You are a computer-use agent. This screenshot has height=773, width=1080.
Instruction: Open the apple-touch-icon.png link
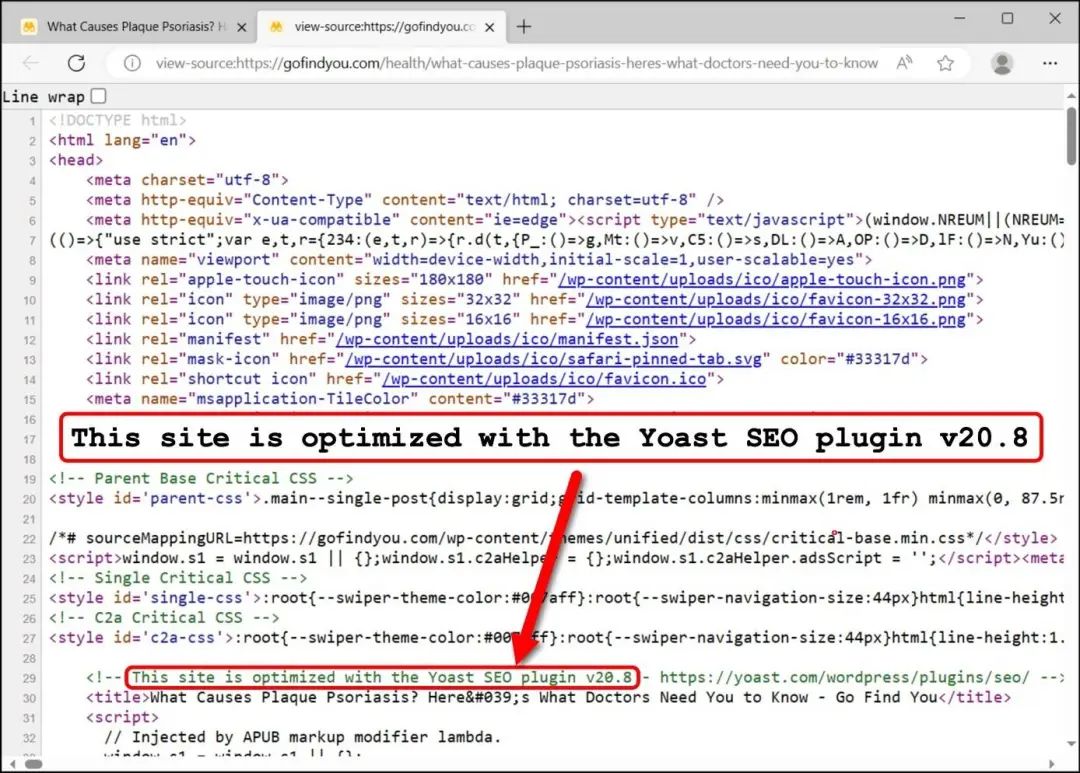(x=765, y=280)
